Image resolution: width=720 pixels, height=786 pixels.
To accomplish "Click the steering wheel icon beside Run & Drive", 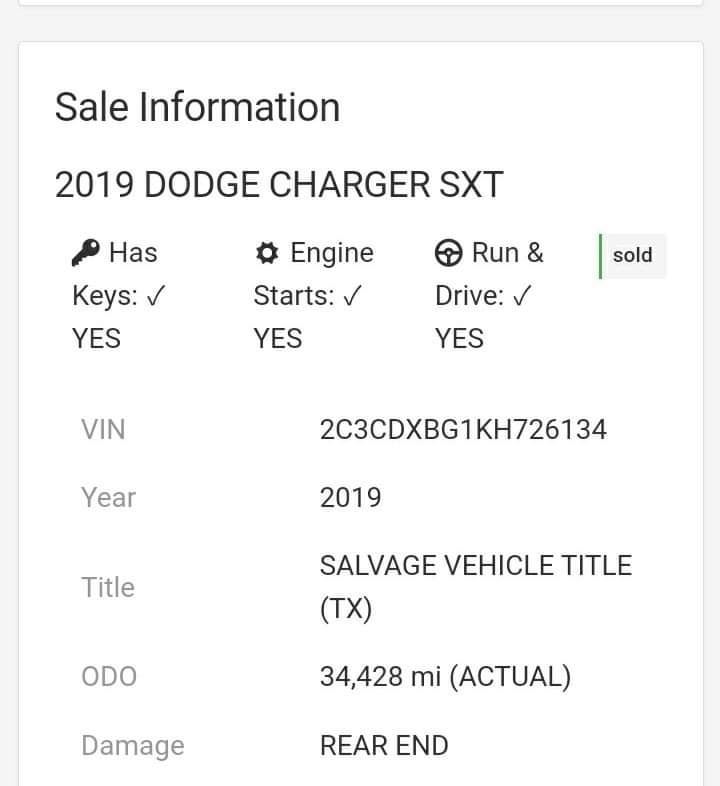I will [x=449, y=254].
